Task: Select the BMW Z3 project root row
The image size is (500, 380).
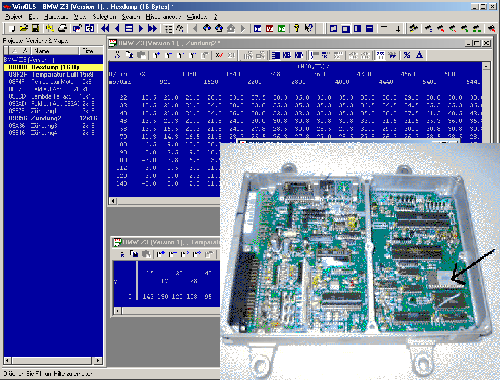Action: coord(53,60)
